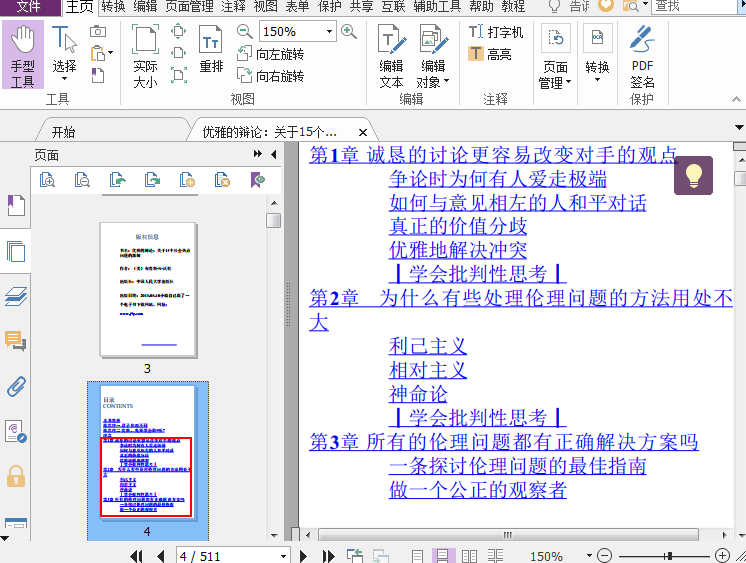Viewport: 746px width, 563px height.
Task: Expand the 页面管理 dropdown arrow
Action: tap(568, 83)
